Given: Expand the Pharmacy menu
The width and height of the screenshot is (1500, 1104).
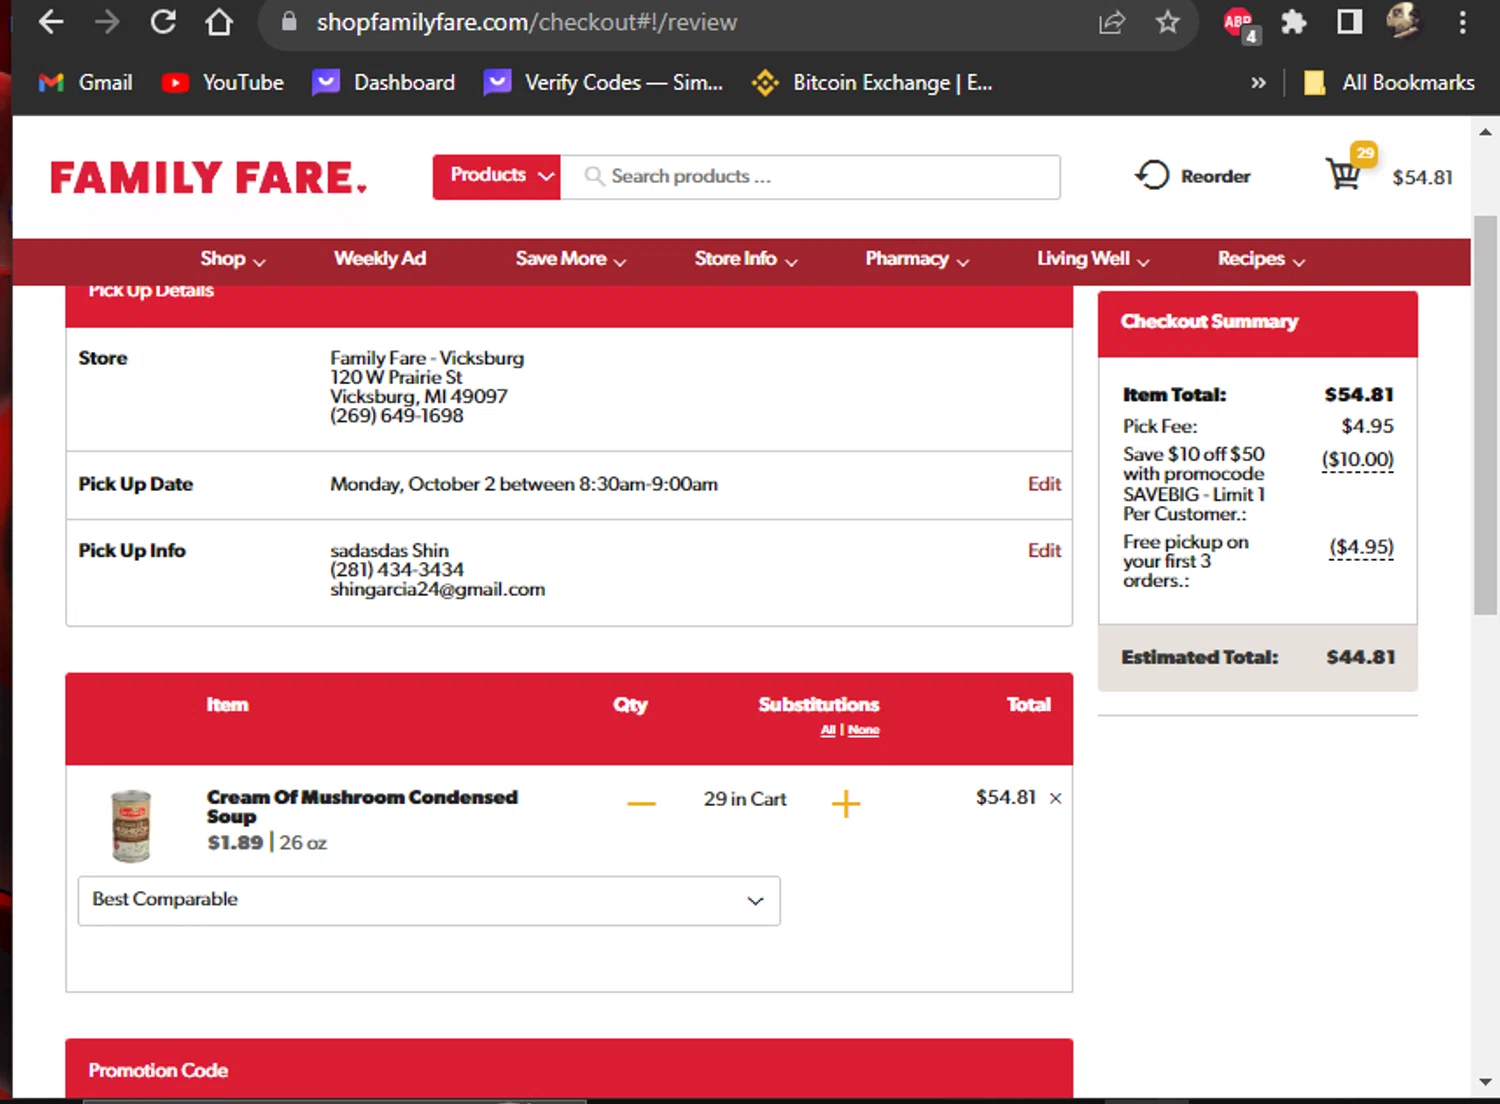Looking at the screenshot, I should pos(917,259).
